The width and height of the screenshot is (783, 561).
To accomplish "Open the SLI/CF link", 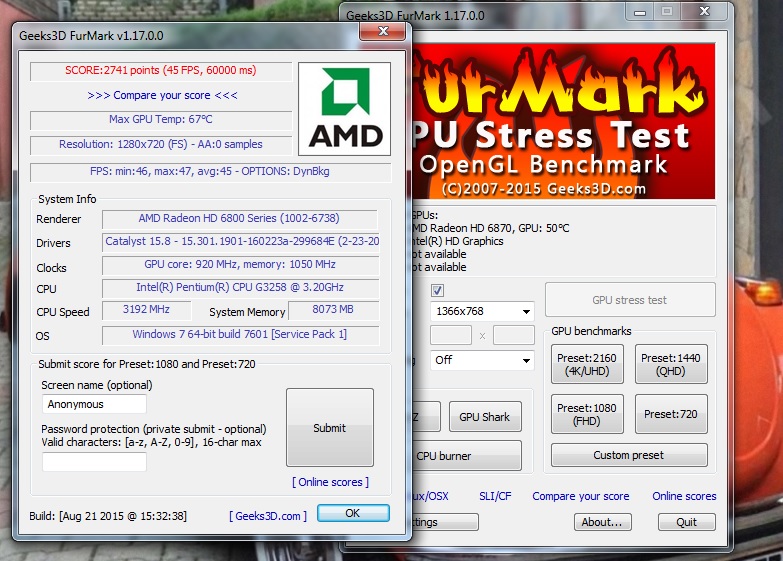I will coord(495,496).
